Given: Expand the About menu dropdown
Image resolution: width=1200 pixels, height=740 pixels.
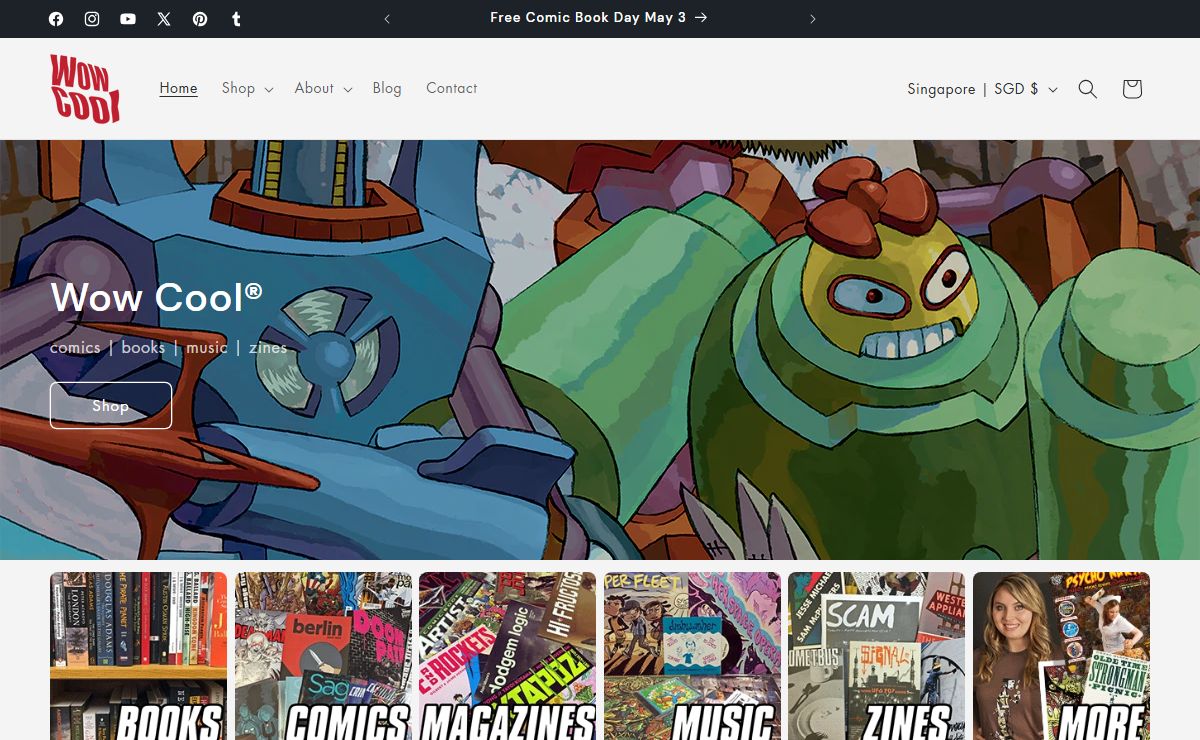Looking at the screenshot, I should coord(323,88).
